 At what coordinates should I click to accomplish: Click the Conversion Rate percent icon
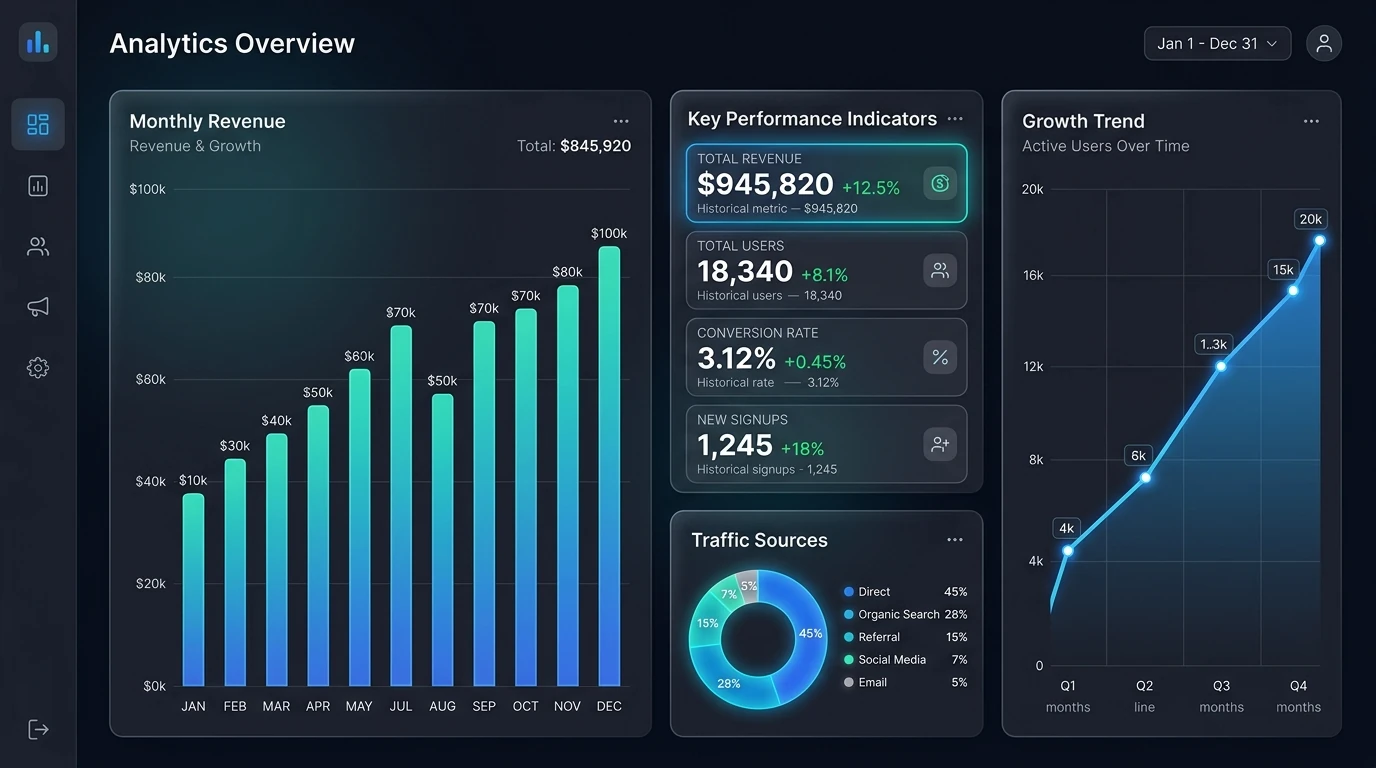click(x=940, y=357)
